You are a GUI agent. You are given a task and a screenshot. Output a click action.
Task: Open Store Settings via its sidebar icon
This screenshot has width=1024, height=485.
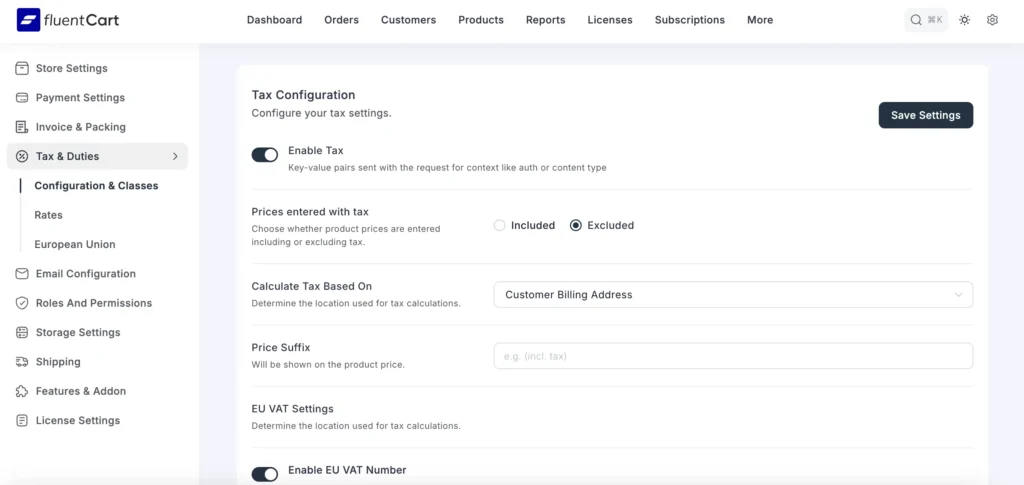[x=22, y=68]
